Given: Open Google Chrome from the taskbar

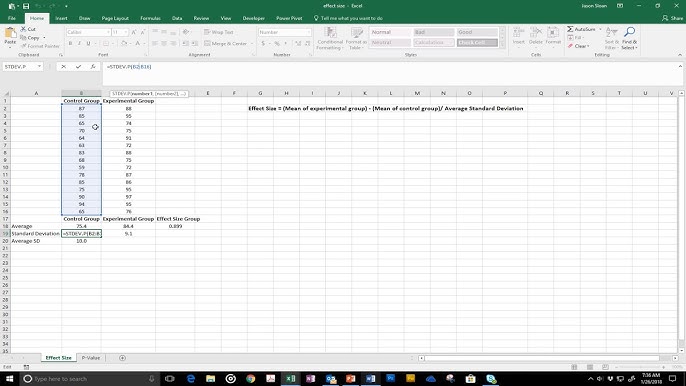Looking at the screenshot, I should pos(250,379).
